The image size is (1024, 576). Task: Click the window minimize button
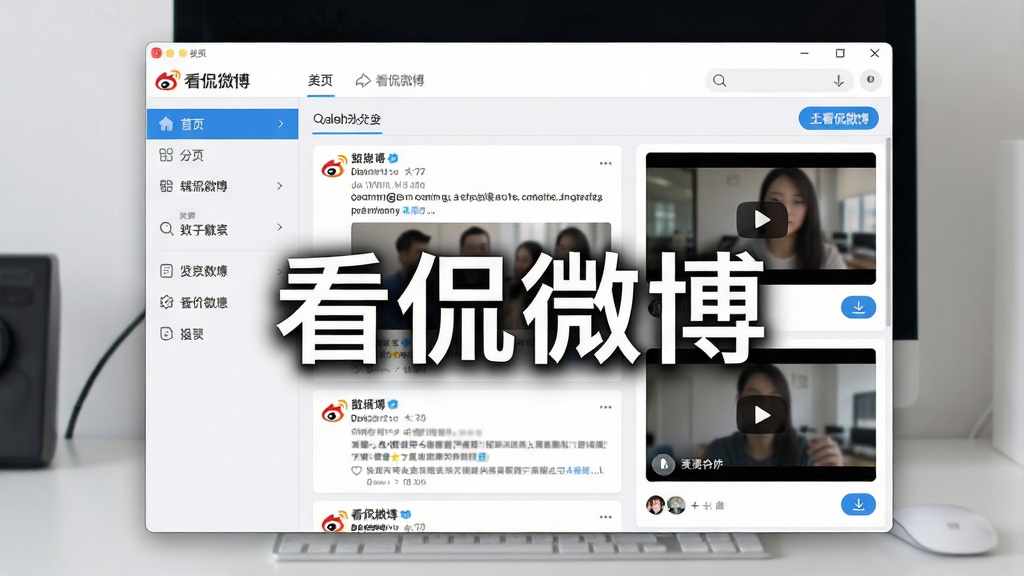click(805, 53)
